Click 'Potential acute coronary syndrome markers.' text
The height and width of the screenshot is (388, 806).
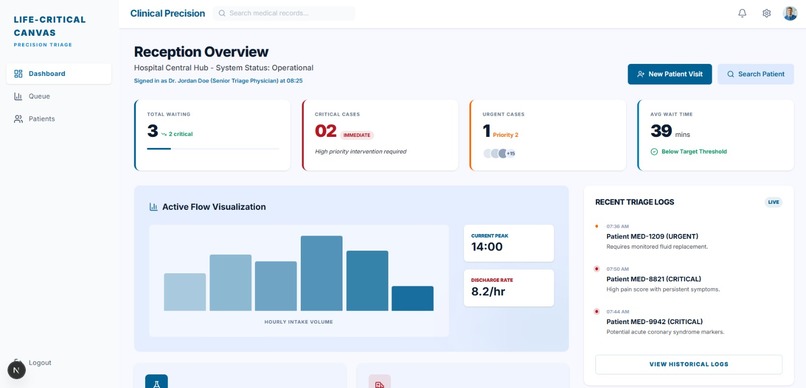tap(665, 332)
